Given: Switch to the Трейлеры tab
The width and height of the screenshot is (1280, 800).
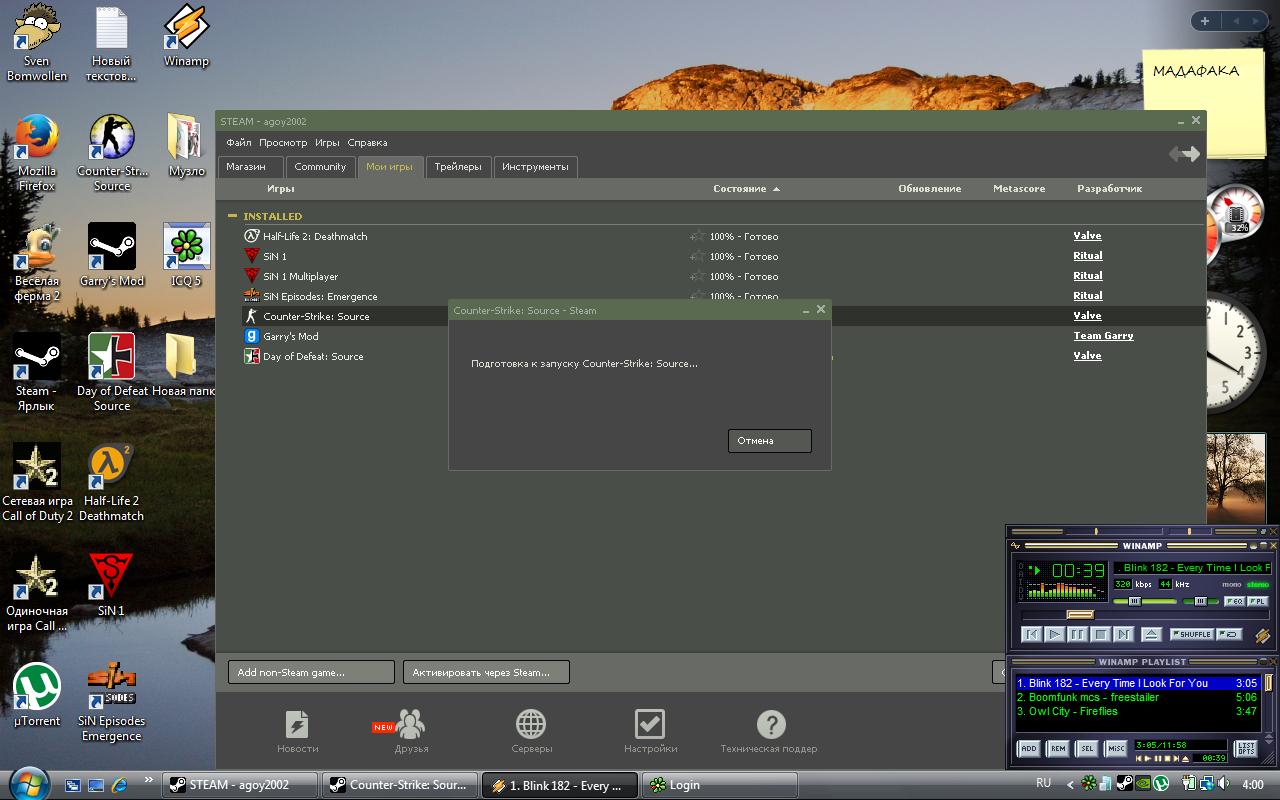Looking at the screenshot, I should tap(458, 167).
